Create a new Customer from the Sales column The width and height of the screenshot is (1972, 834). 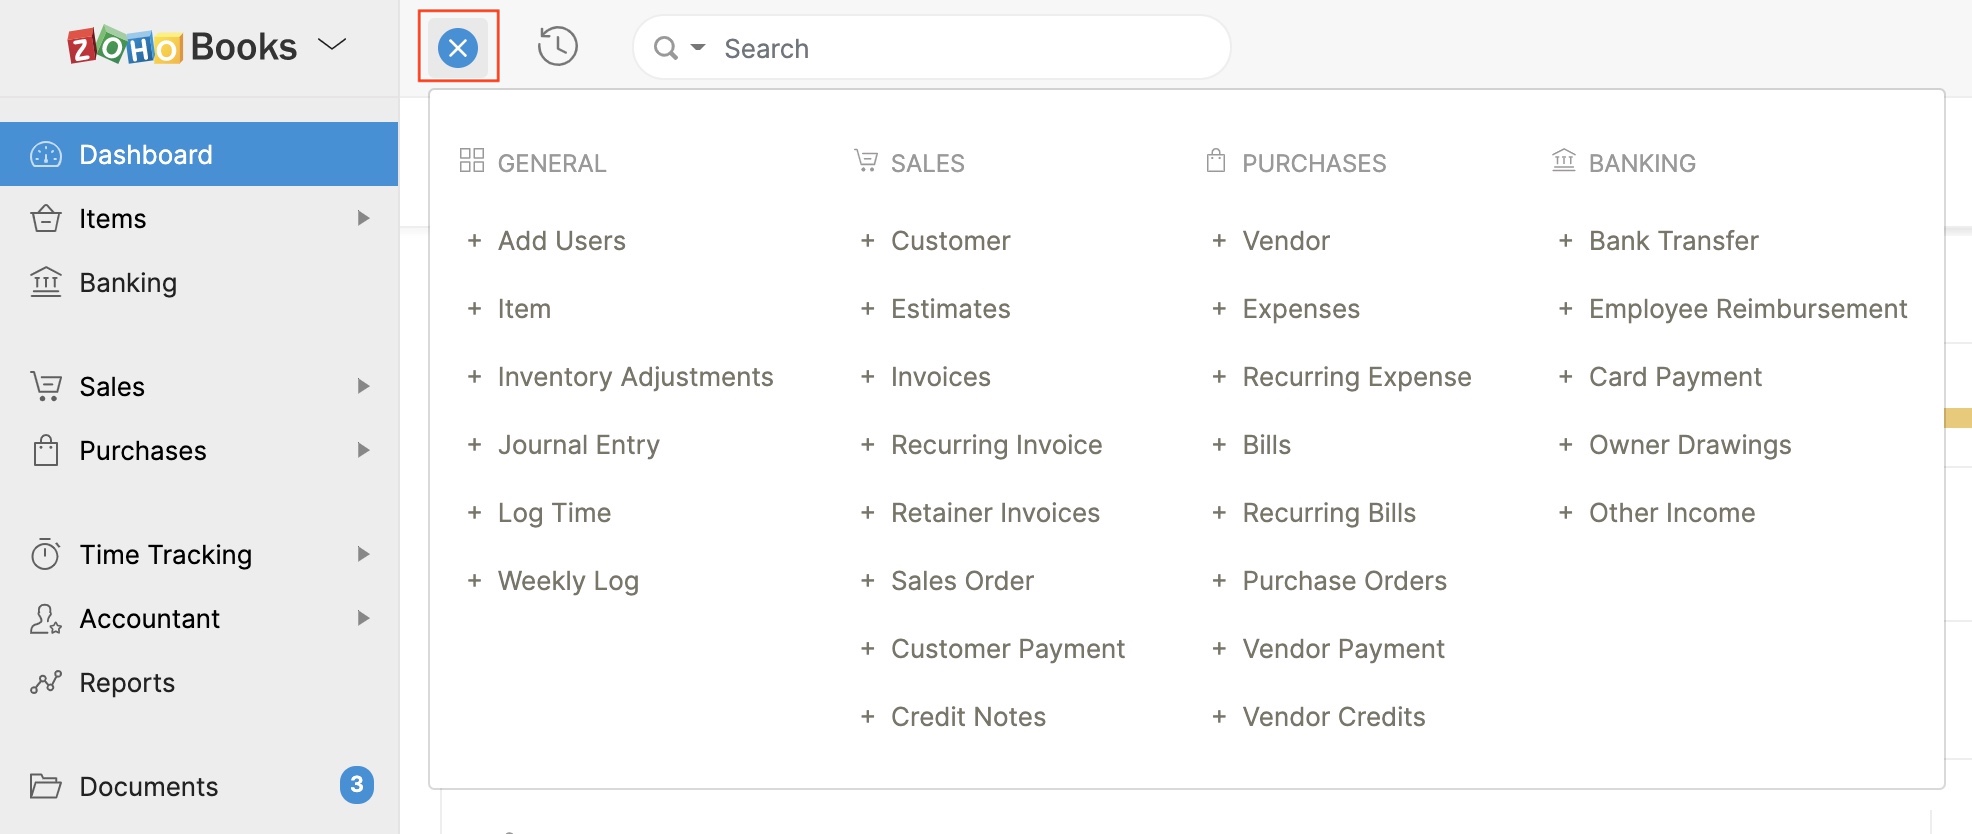coord(950,241)
